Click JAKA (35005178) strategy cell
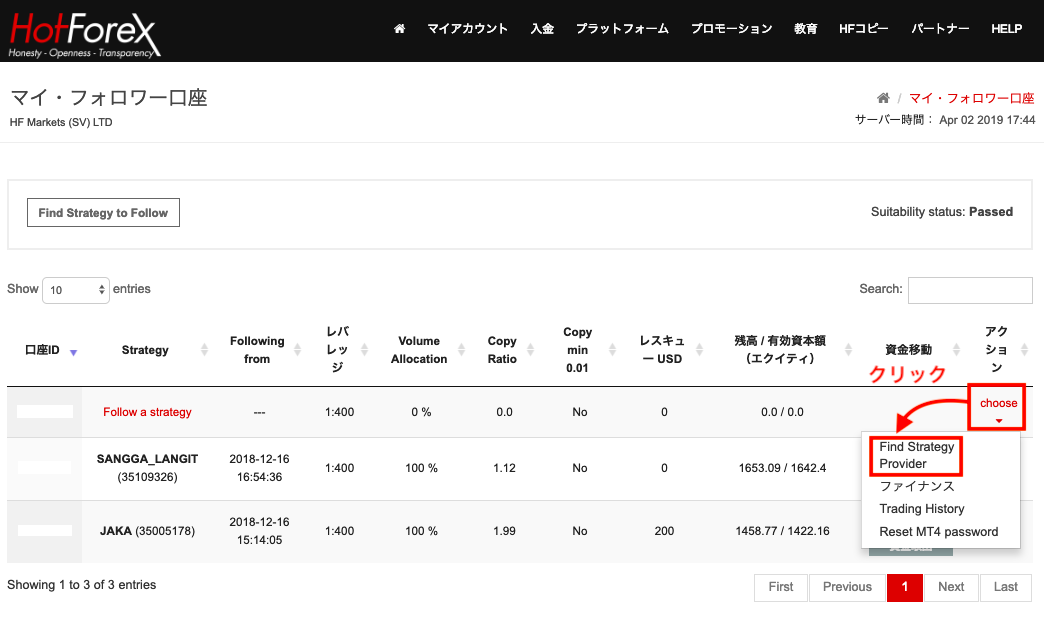This screenshot has width=1044, height=620. (147, 531)
